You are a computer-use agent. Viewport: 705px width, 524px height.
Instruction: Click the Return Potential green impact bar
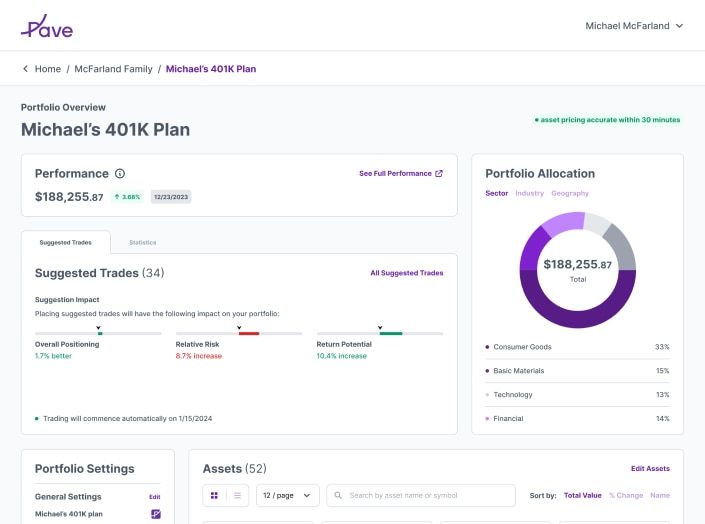click(391, 333)
